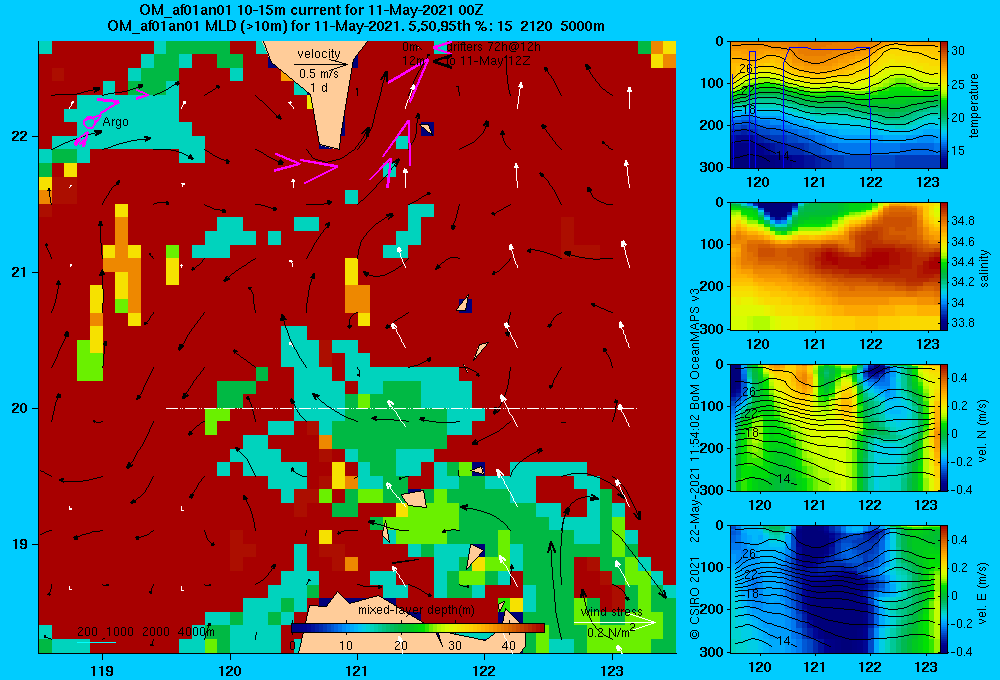Open the salinity cross-section panel

point(834,266)
